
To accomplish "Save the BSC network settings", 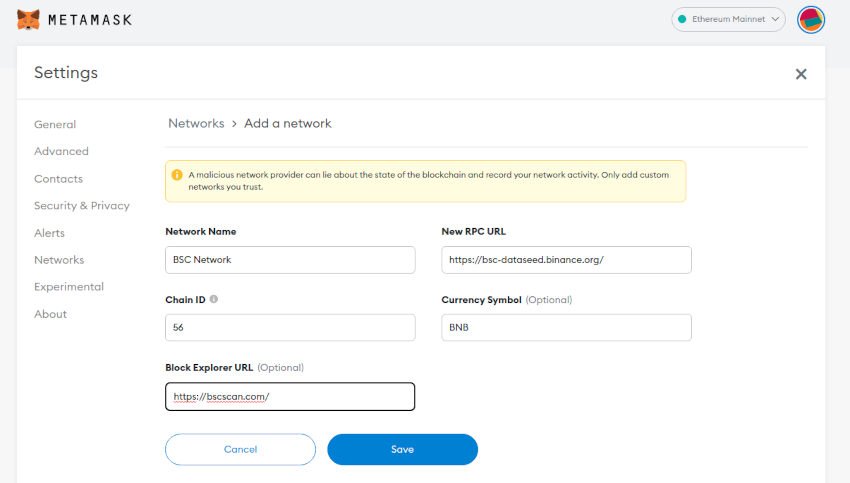I will (402, 449).
